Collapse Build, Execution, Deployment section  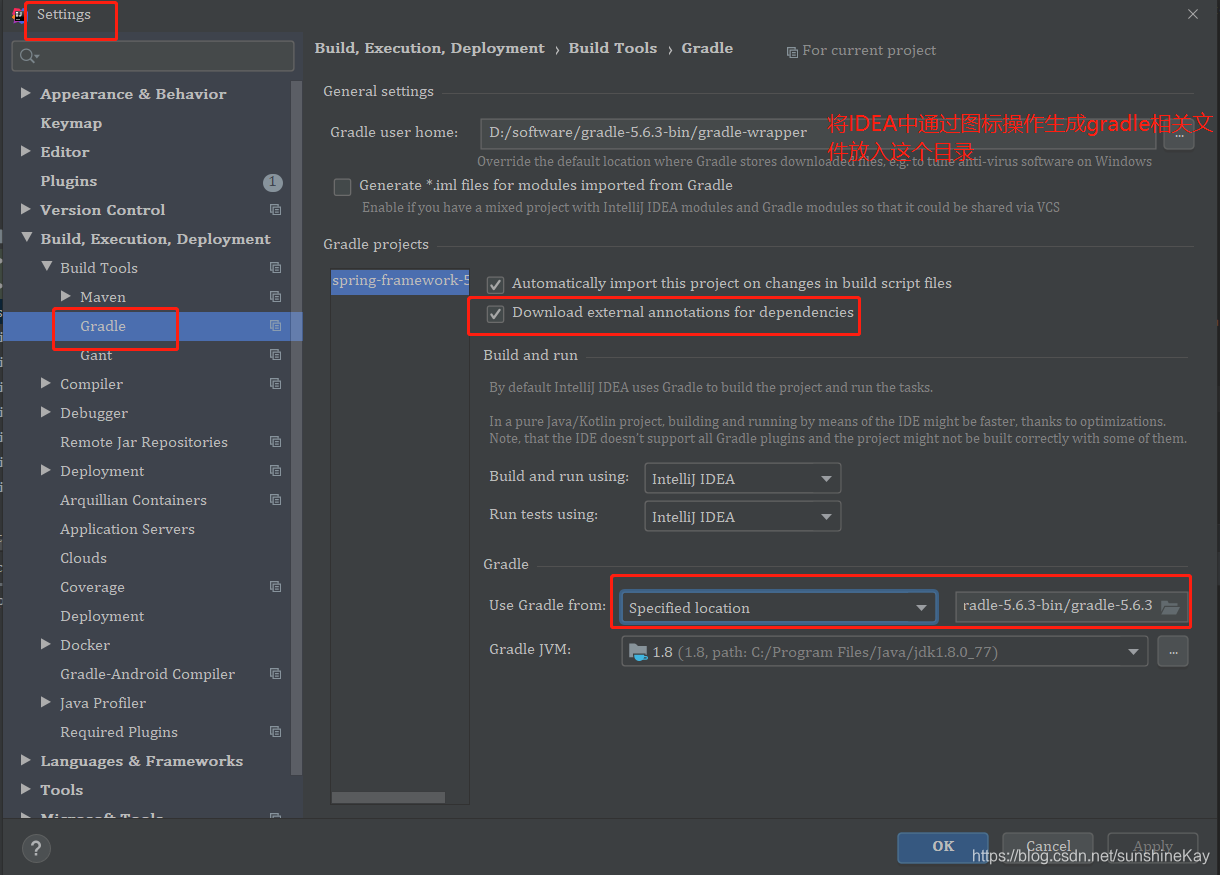(26, 239)
